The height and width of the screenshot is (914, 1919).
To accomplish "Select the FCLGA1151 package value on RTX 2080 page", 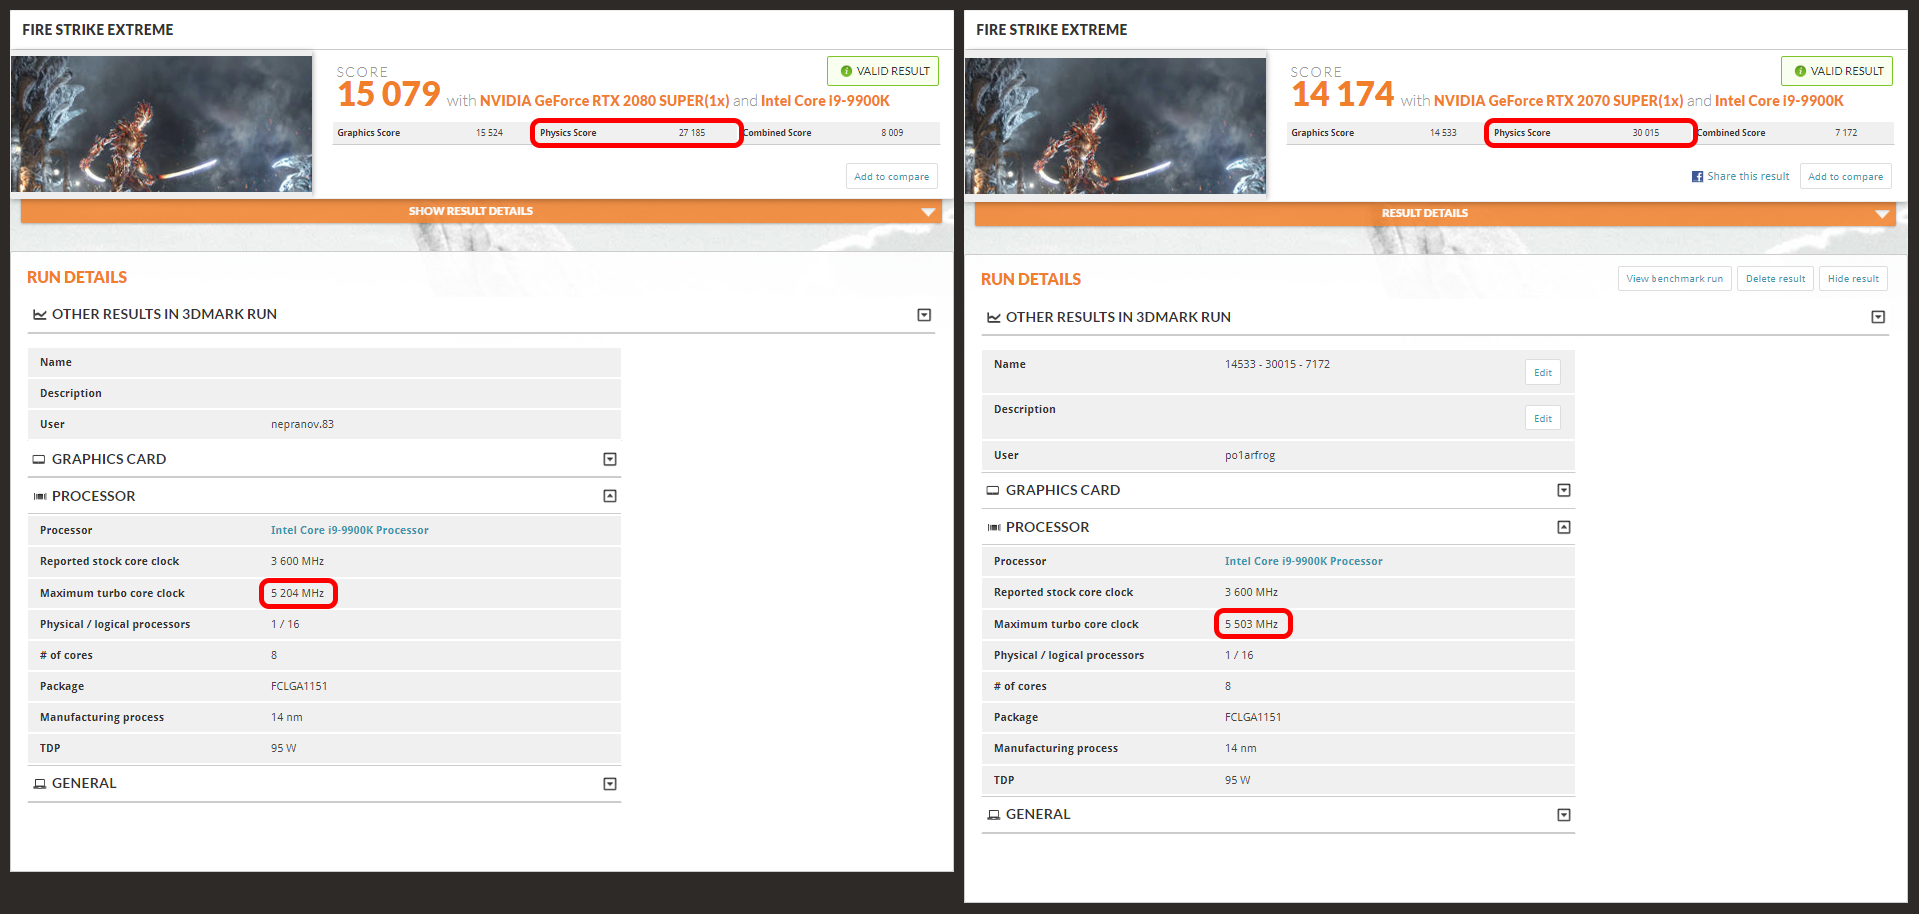I will pos(299,686).
